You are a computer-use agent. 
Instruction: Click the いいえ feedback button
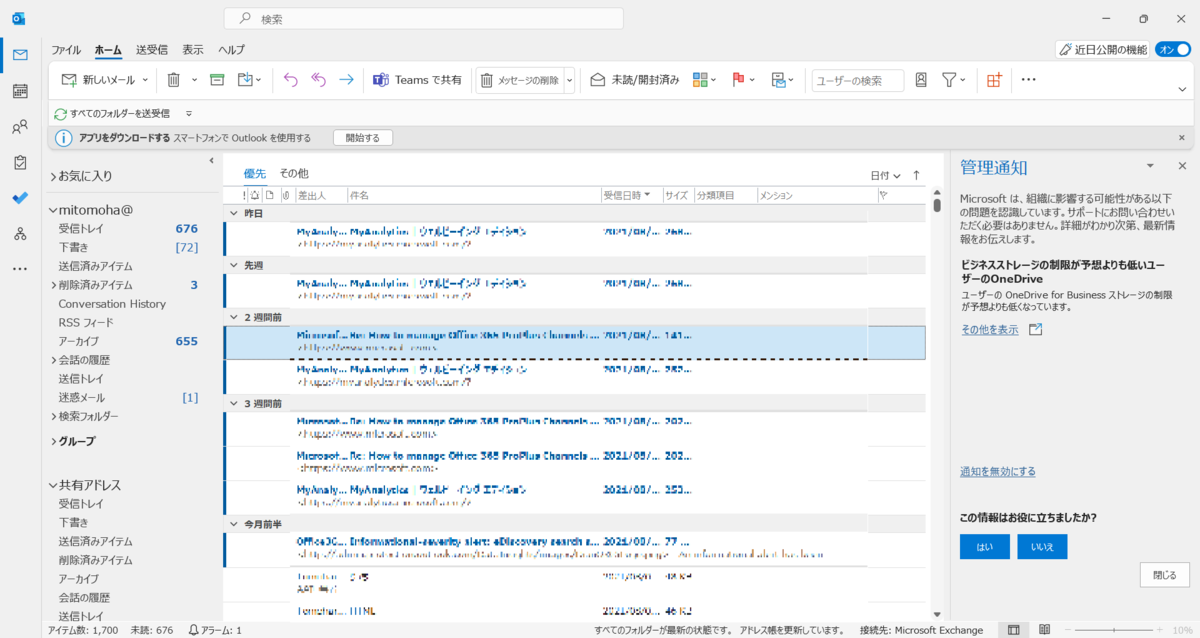point(1042,547)
